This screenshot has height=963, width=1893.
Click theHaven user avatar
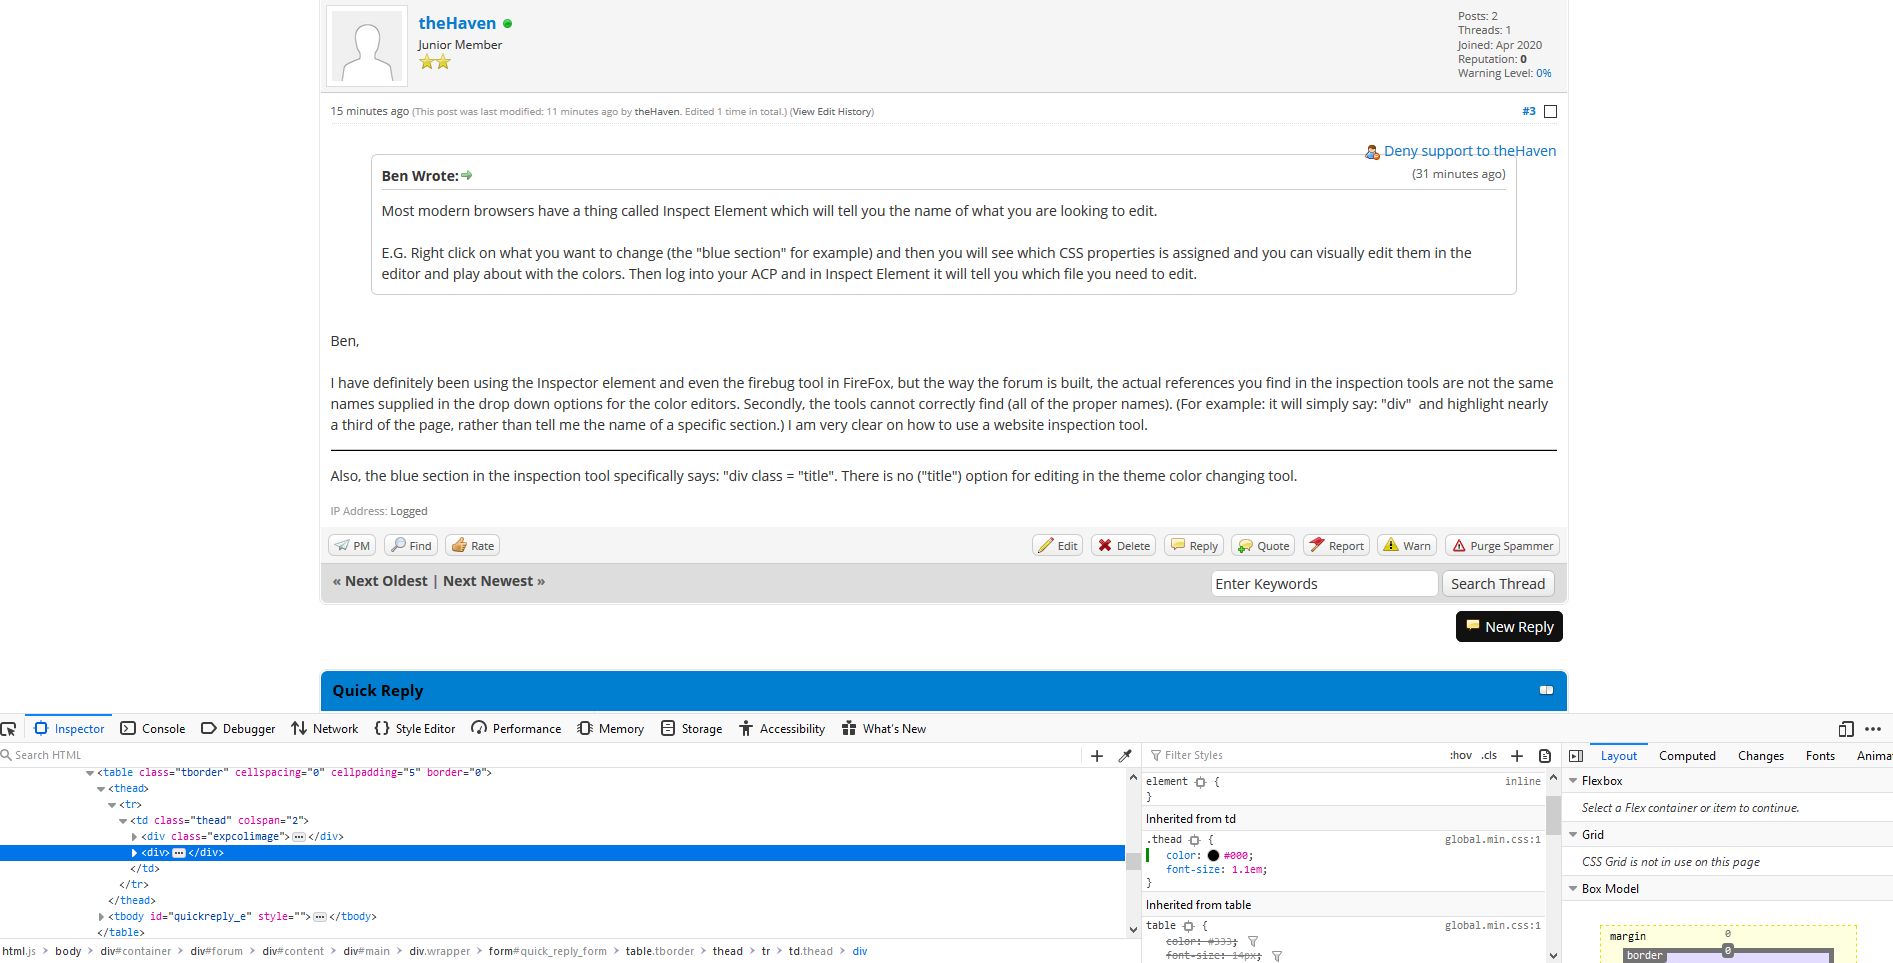[367, 46]
